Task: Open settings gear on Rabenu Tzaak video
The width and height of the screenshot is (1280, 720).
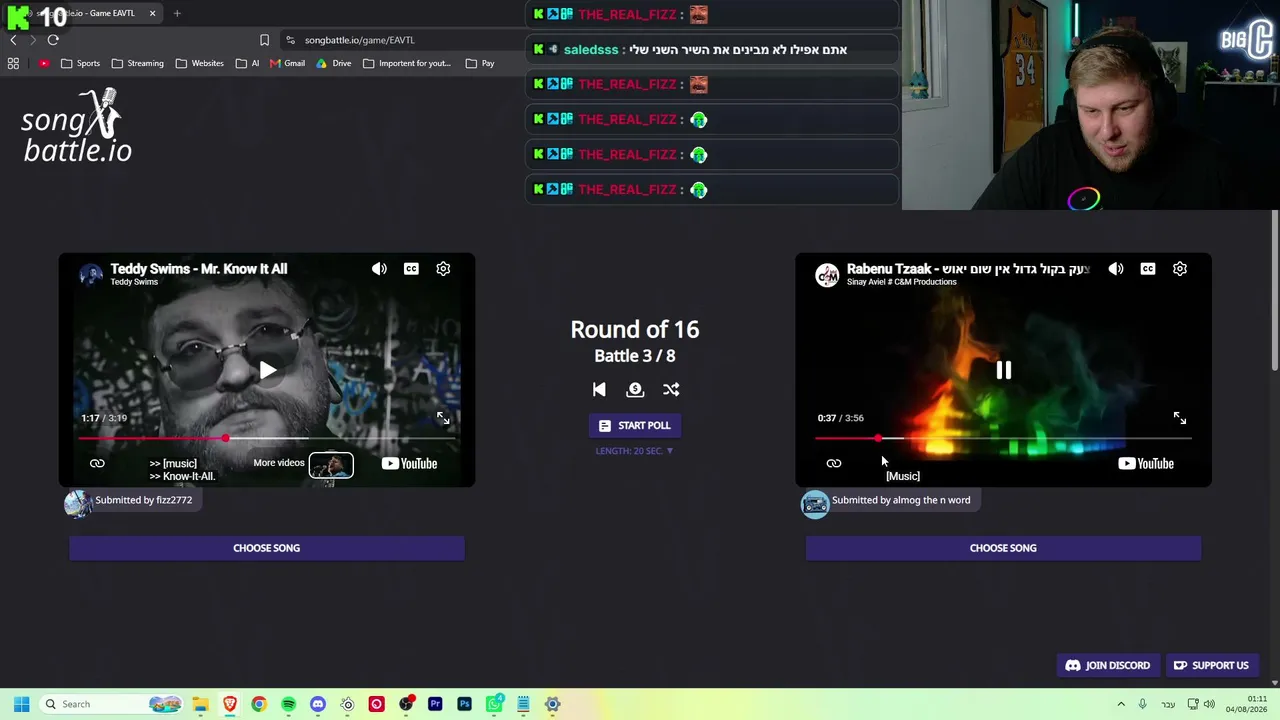Action: point(1180,269)
